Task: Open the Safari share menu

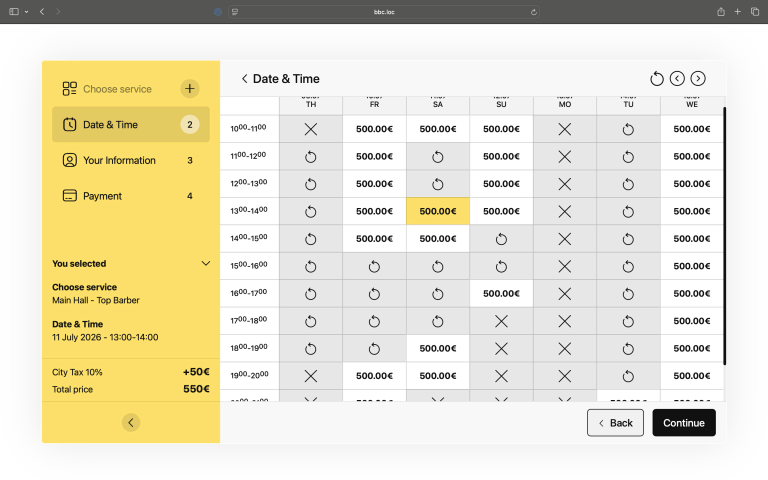Action: coord(721,12)
